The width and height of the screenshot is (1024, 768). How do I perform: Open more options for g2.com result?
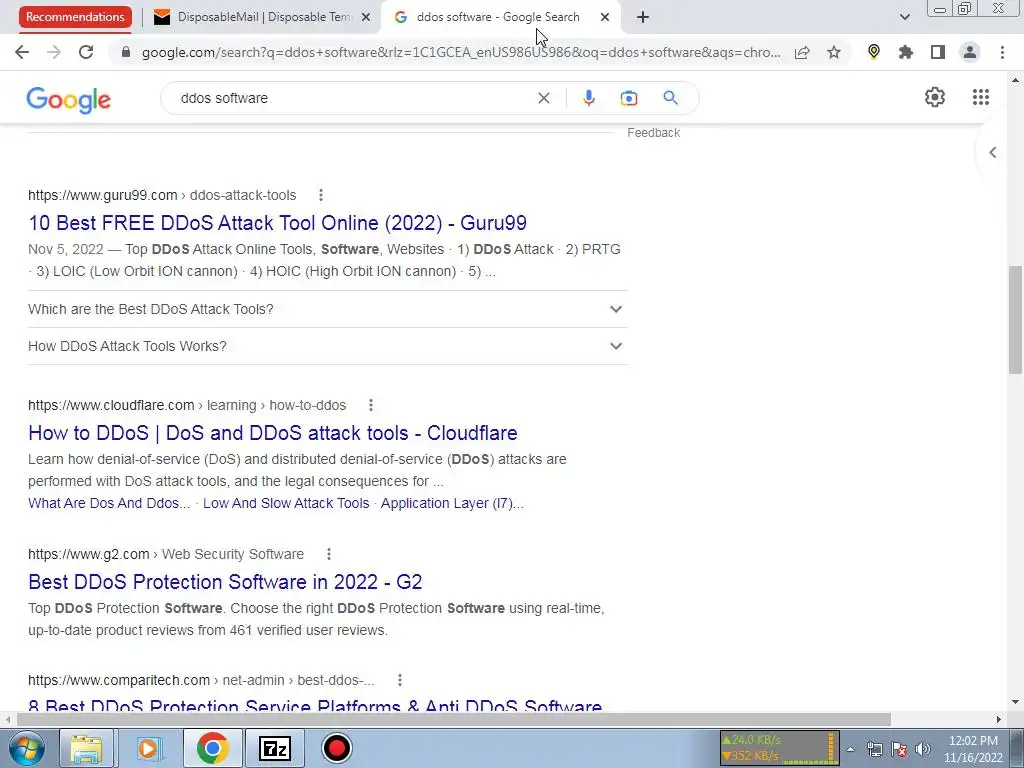(329, 554)
